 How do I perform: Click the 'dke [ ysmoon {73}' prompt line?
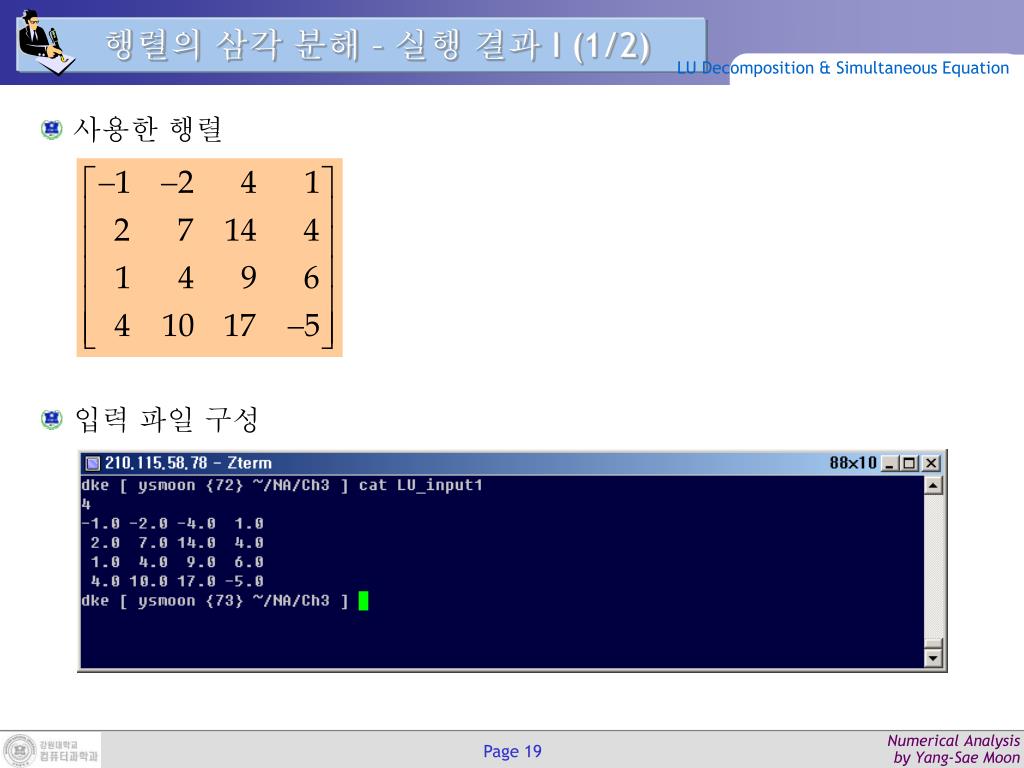(215, 601)
